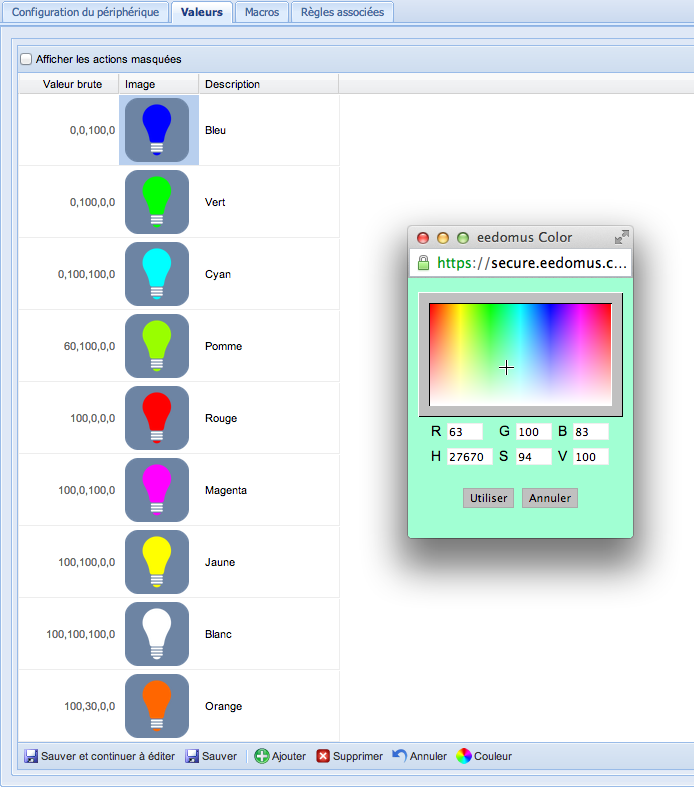Image resolution: width=694 pixels, height=788 pixels.
Task: Open the Couleur color wheel tool
Action: (484, 756)
